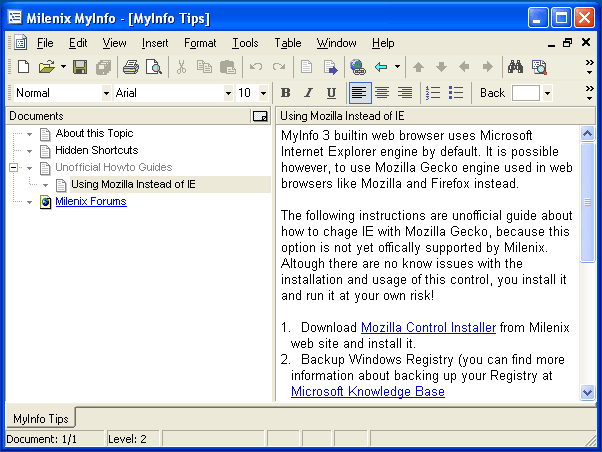602x452 pixels.
Task: Click the Open folder icon
Action: click(x=47, y=67)
